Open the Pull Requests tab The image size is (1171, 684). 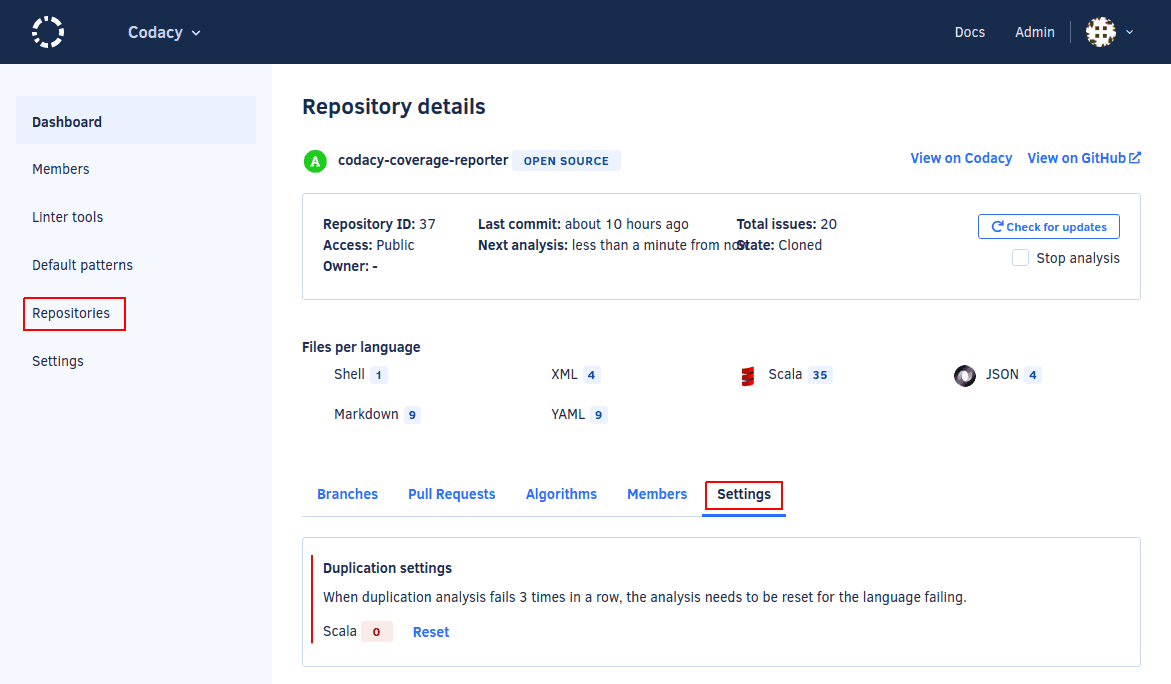click(x=451, y=494)
